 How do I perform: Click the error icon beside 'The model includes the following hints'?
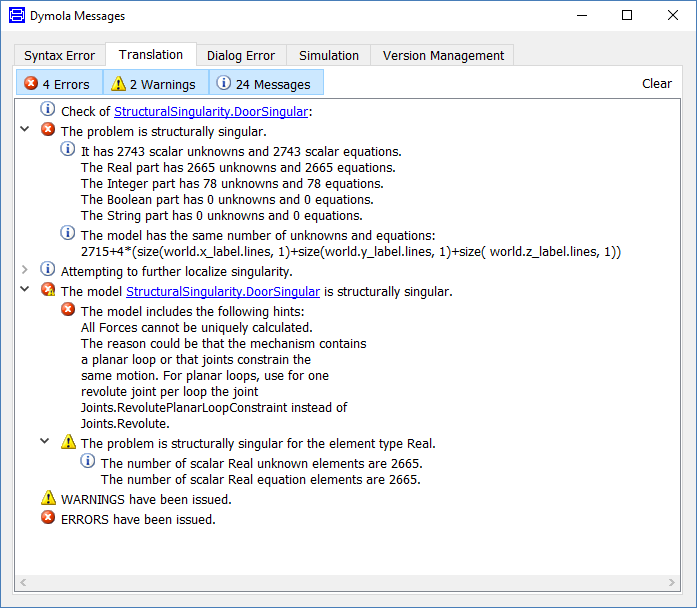pyautogui.click(x=68, y=309)
